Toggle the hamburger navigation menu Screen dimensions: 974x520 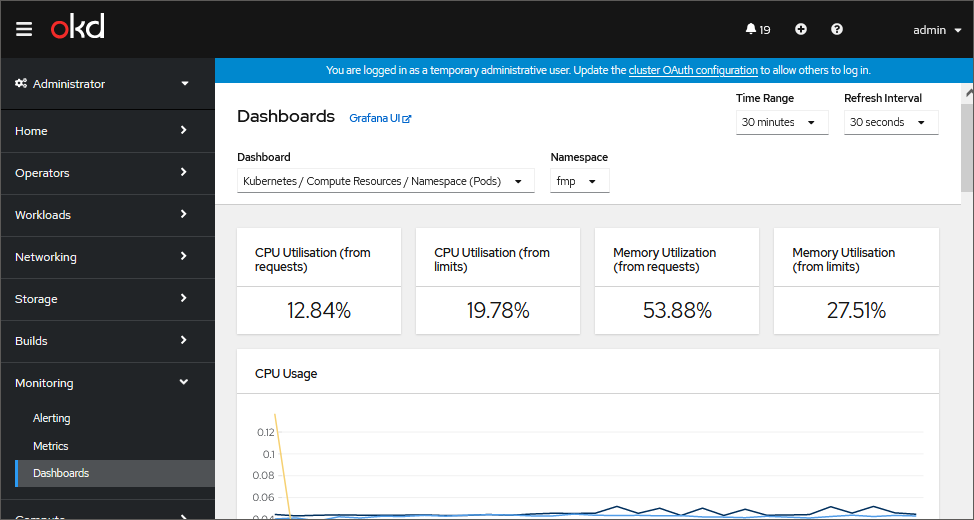point(24,30)
